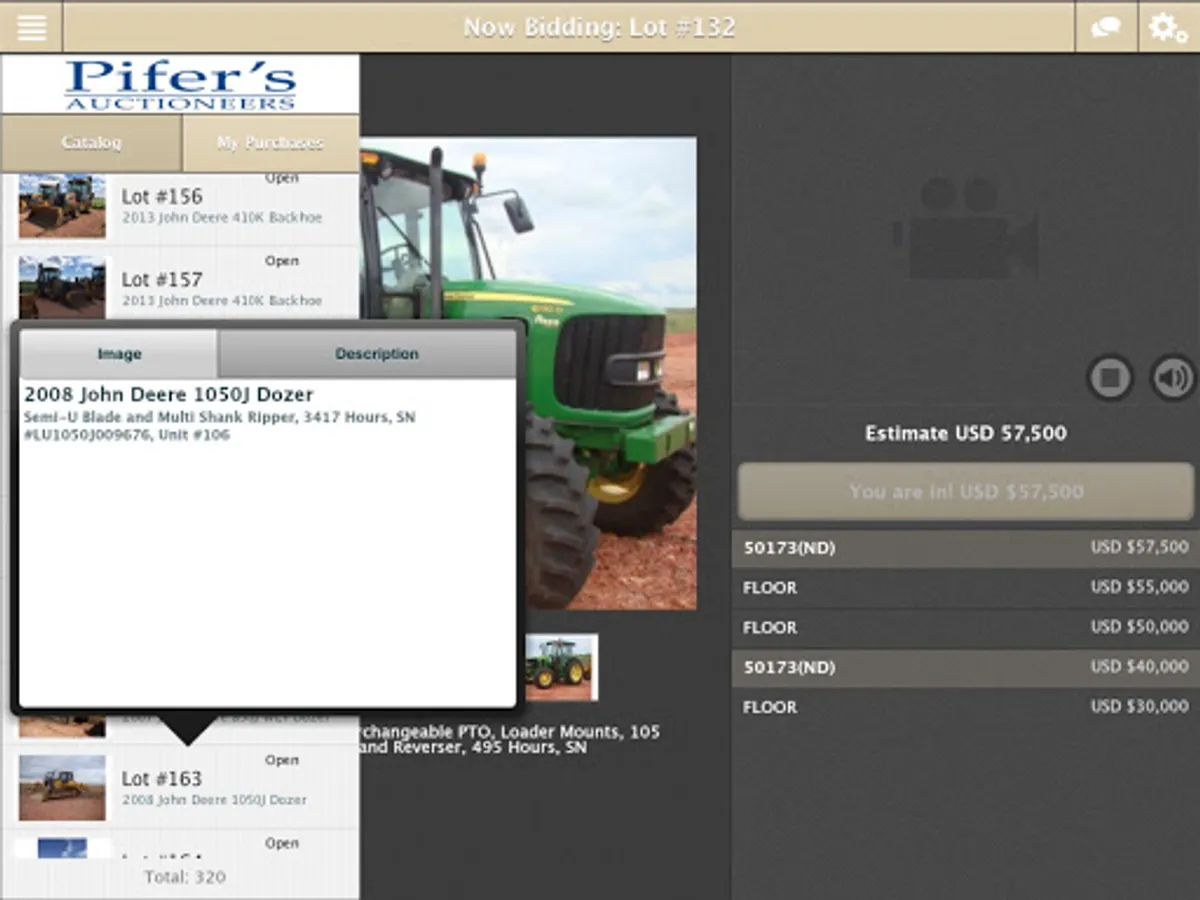Switch to the Catalog tab
Screen dimensions: 1200x900
click(91, 143)
